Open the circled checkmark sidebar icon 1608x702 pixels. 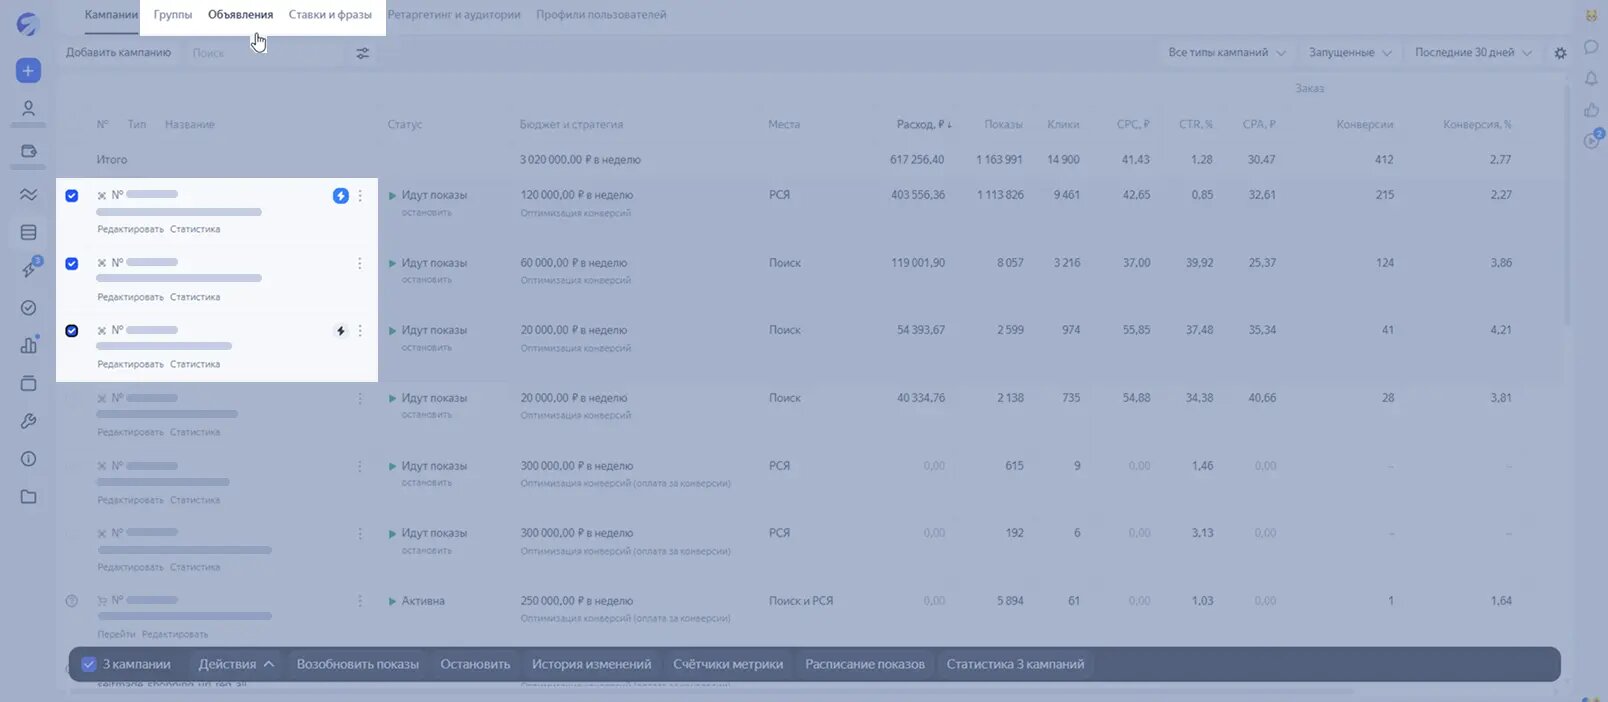tap(28, 308)
